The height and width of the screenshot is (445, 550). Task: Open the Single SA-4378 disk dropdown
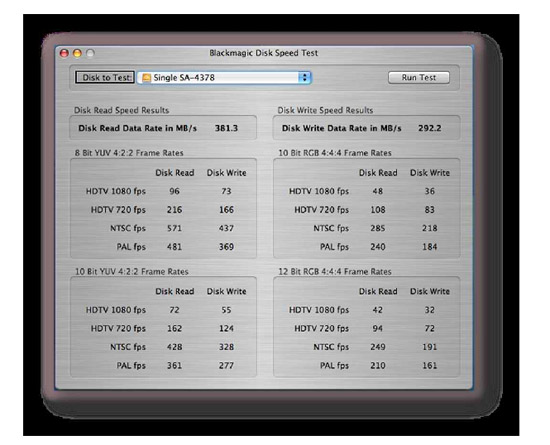[224, 77]
